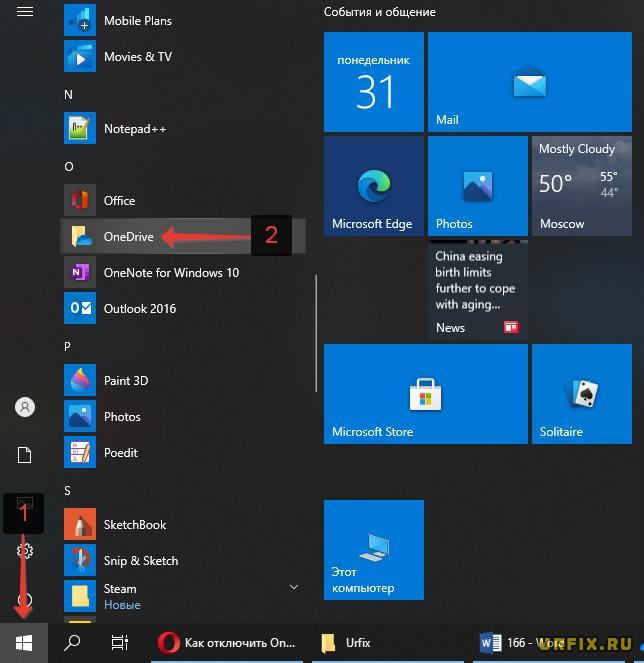Click the letter S section header
This screenshot has height=663, width=644.
(67, 490)
